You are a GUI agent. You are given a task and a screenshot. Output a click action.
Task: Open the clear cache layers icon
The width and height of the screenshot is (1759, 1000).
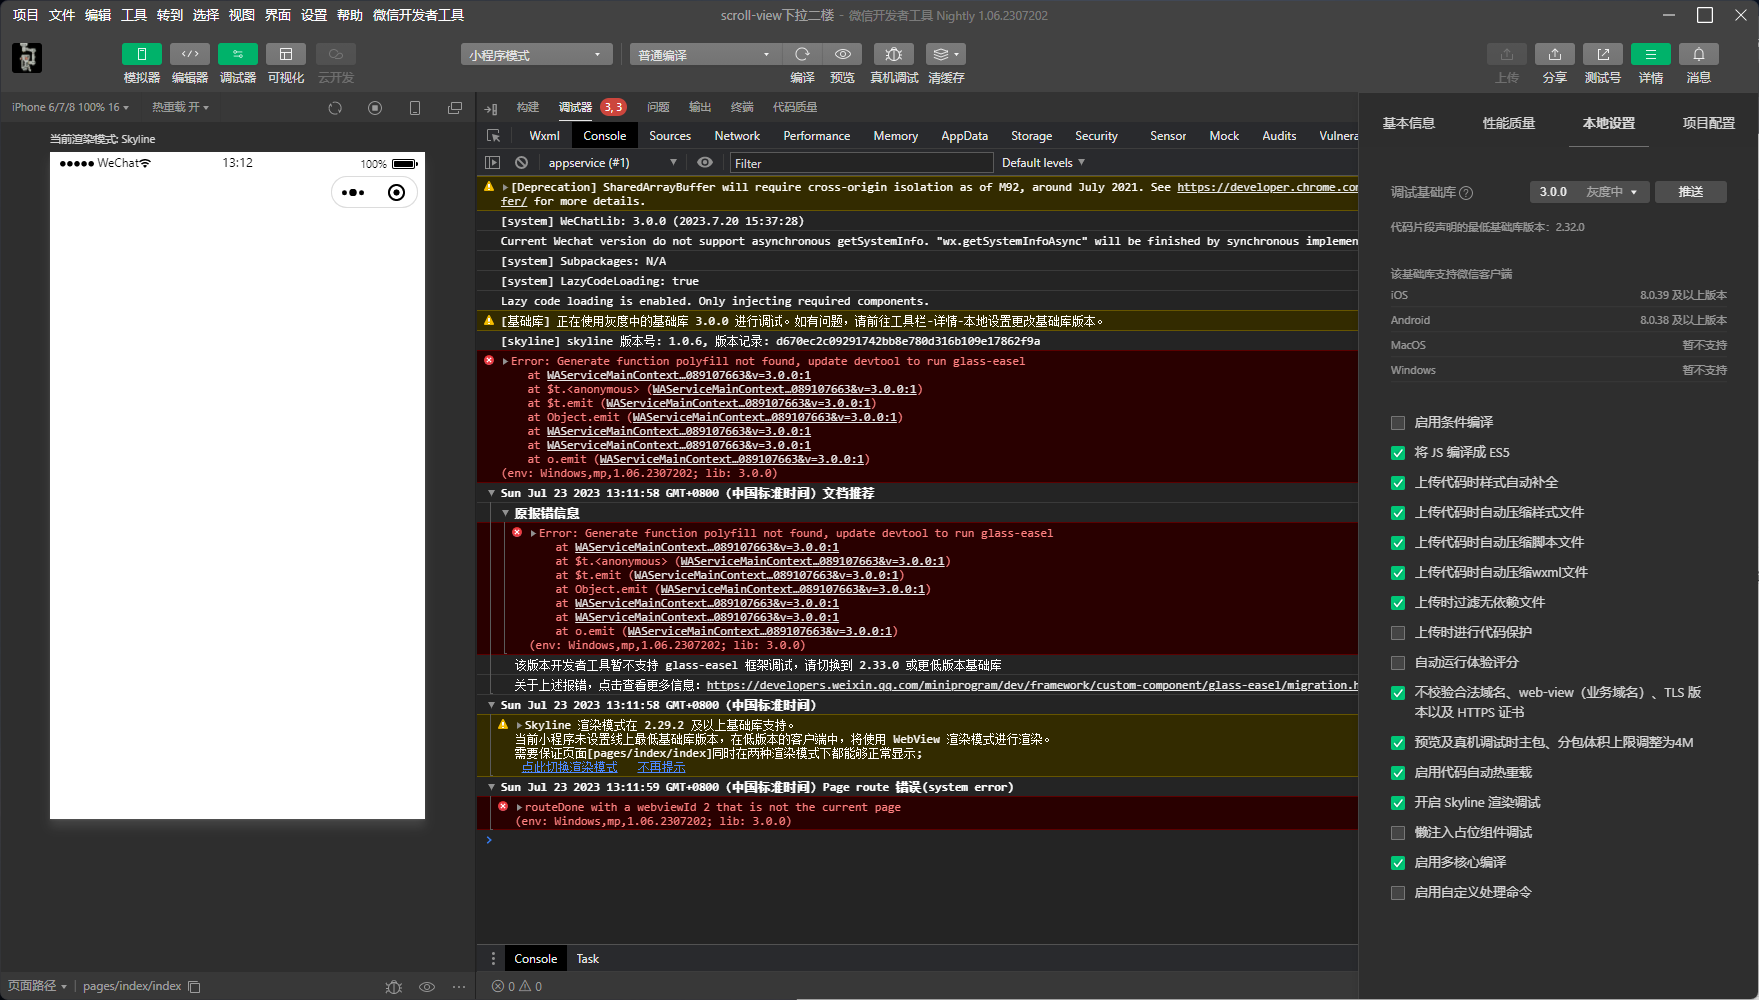pos(946,54)
